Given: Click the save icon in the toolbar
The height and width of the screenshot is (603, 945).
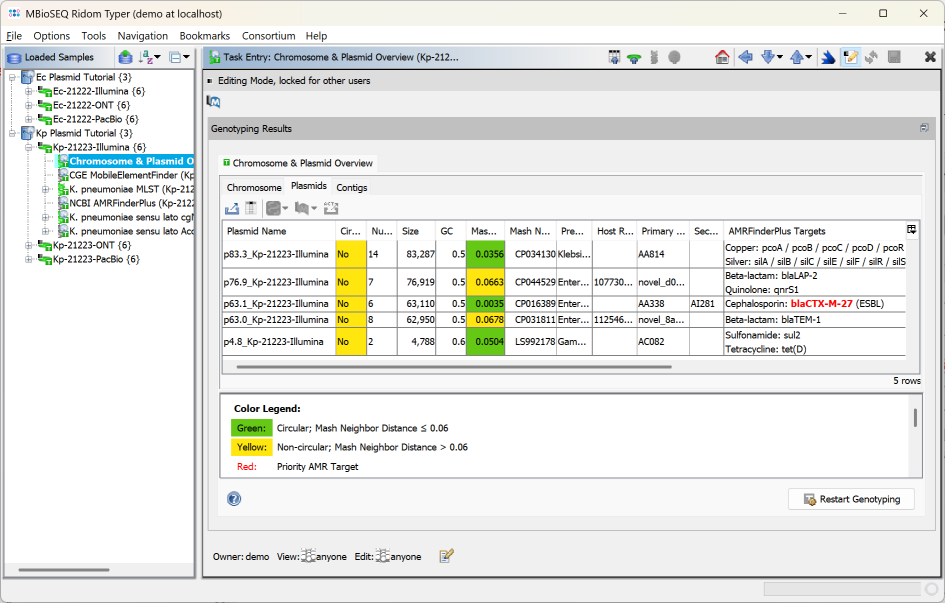Looking at the screenshot, I should [894, 57].
